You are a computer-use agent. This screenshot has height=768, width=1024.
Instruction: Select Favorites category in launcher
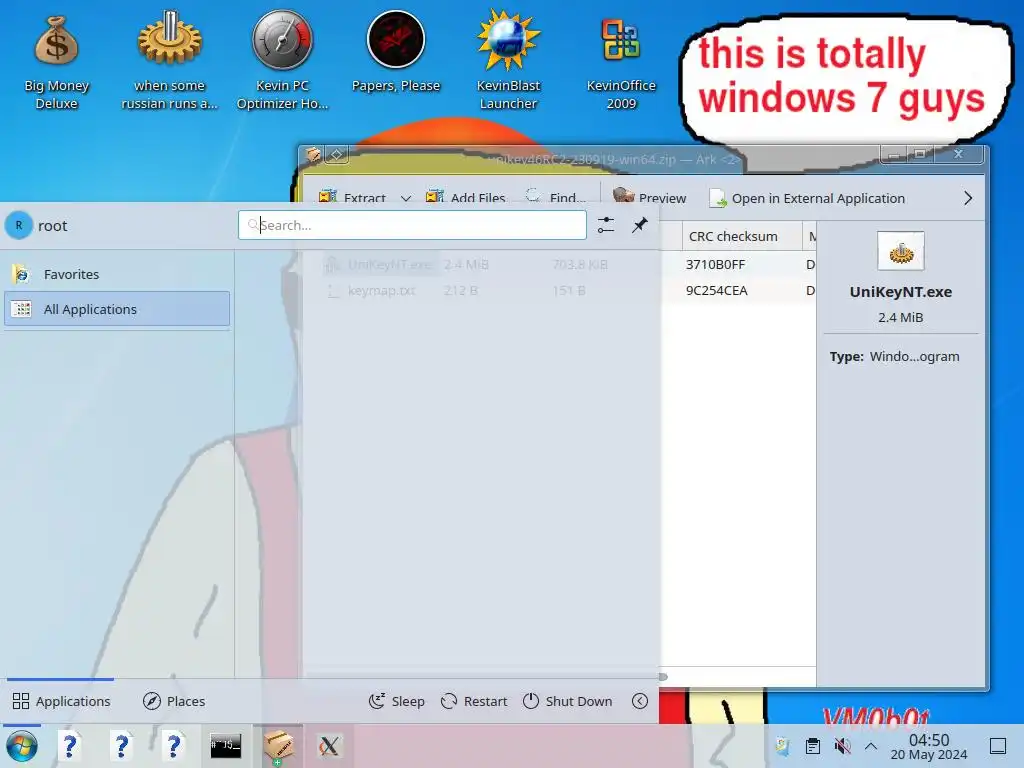click(117, 274)
